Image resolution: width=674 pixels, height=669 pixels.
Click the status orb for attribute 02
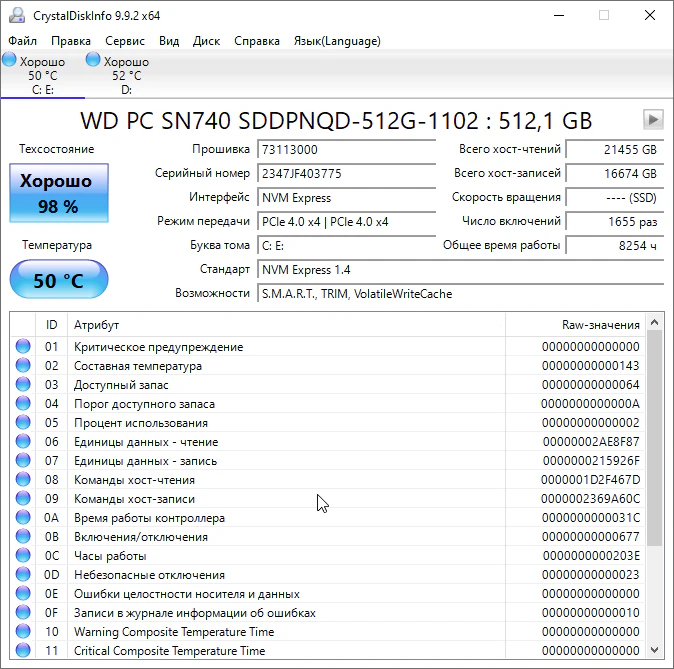click(x=23, y=365)
